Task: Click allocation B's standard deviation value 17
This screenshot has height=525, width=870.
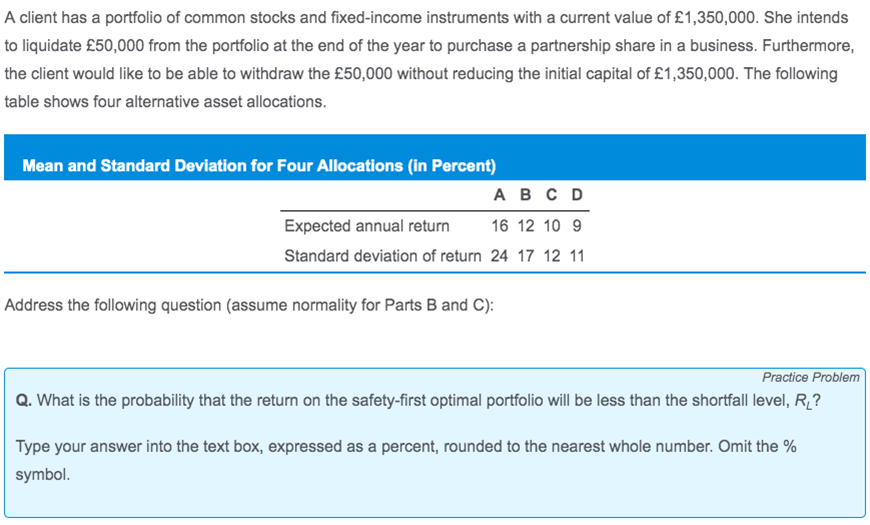Action: click(x=525, y=256)
